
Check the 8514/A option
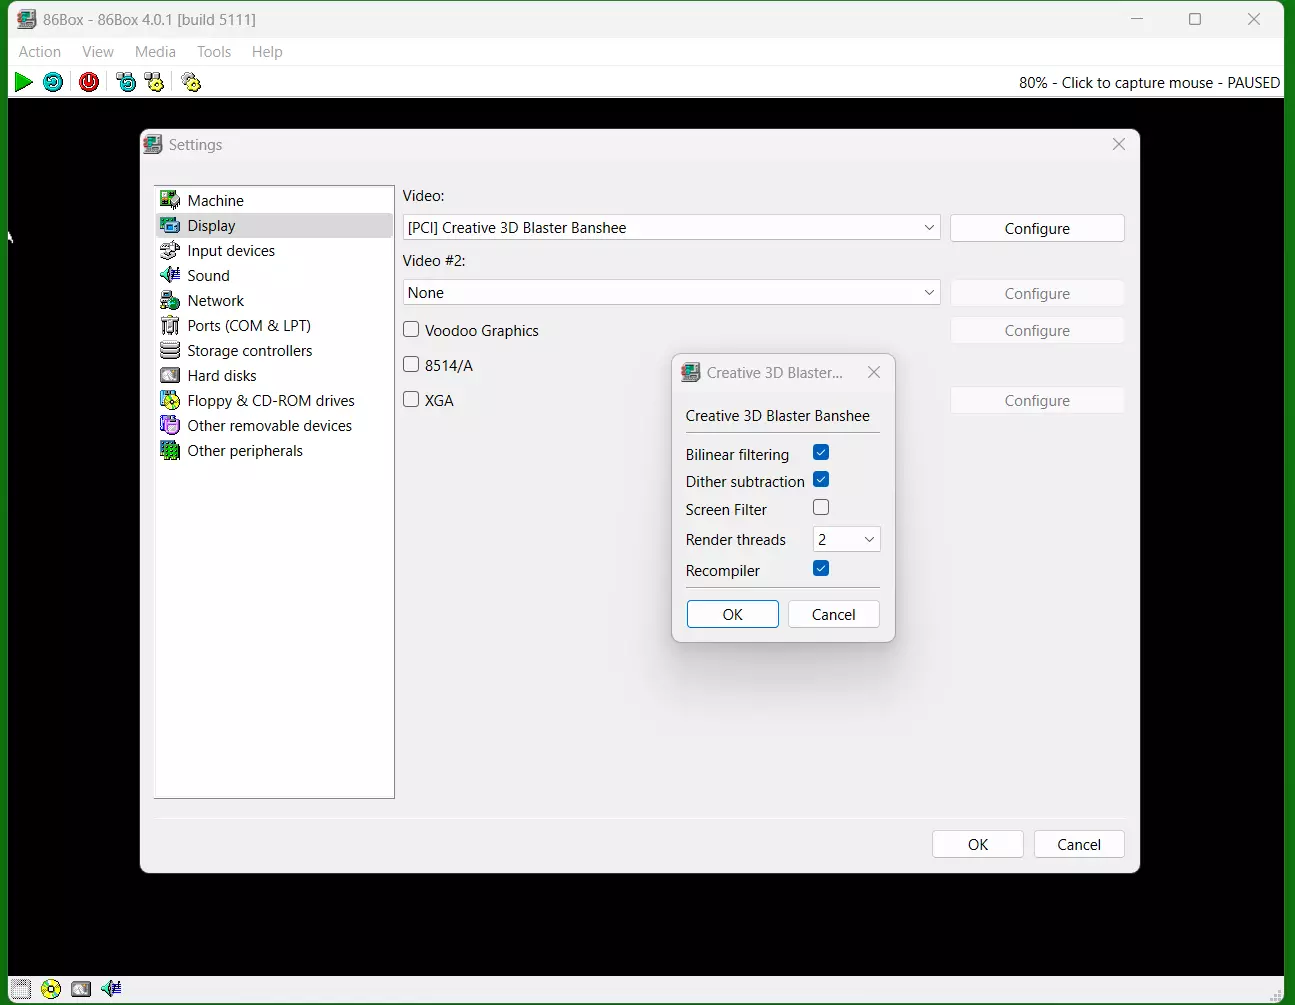[411, 364]
